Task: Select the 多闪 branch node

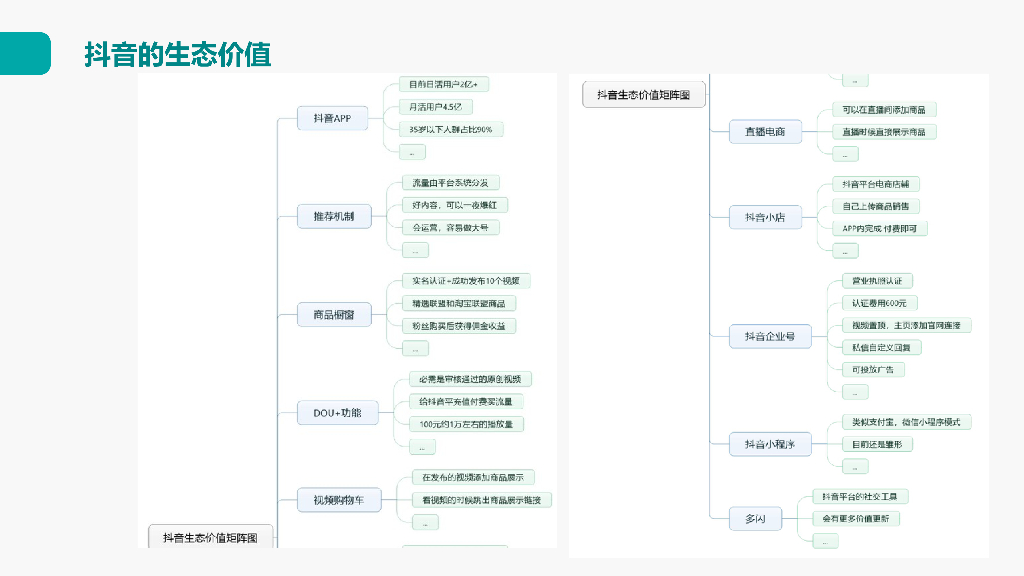Action: pyautogui.click(x=756, y=519)
